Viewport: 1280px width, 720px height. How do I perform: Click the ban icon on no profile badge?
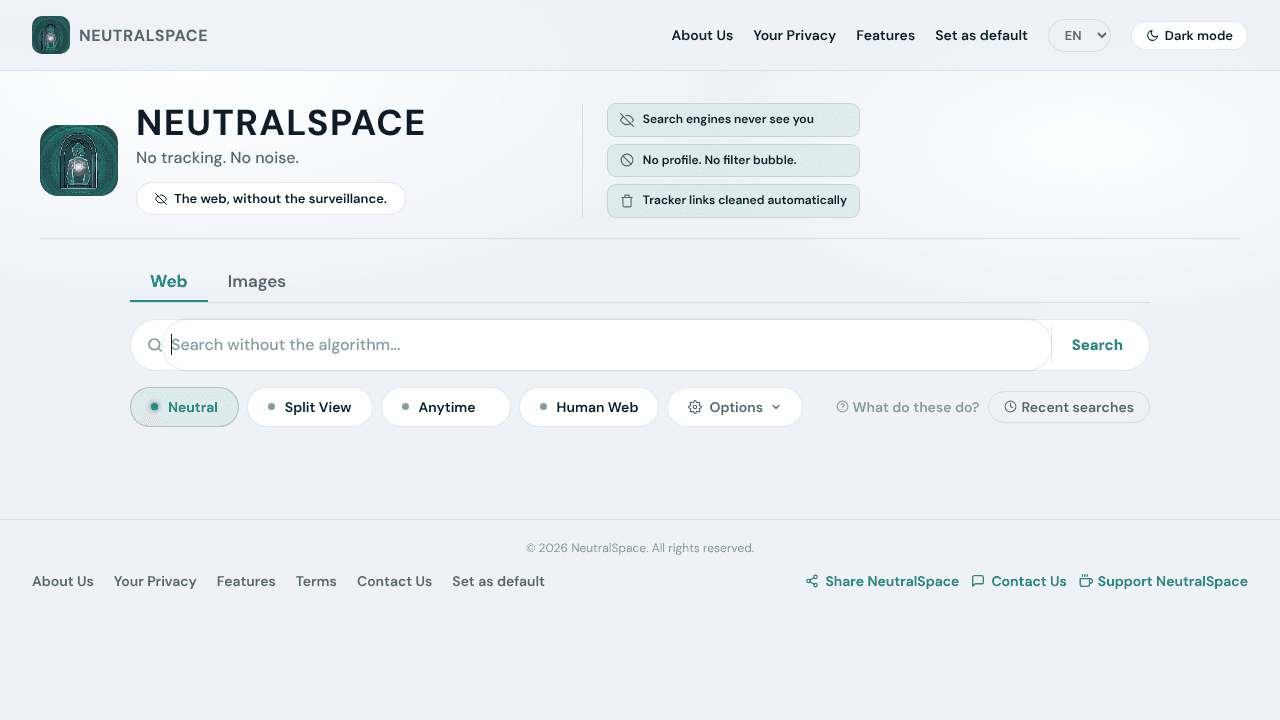(x=627, y=160)
